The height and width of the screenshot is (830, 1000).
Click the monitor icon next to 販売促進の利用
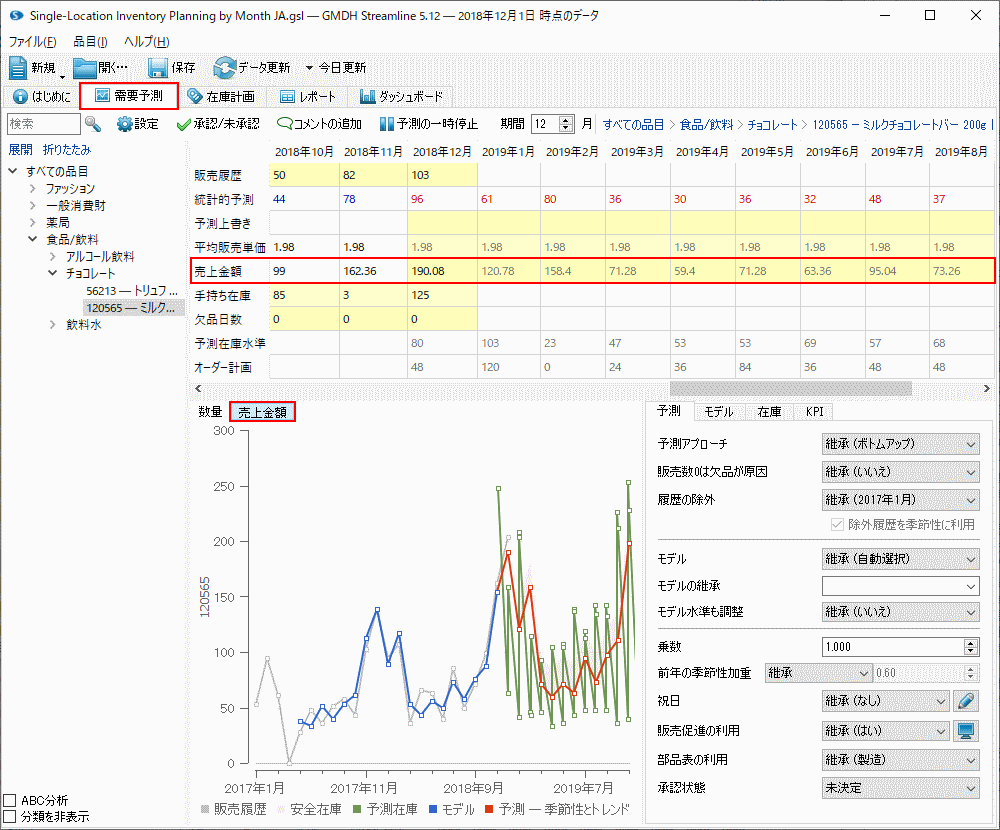[x=965, y=731]
